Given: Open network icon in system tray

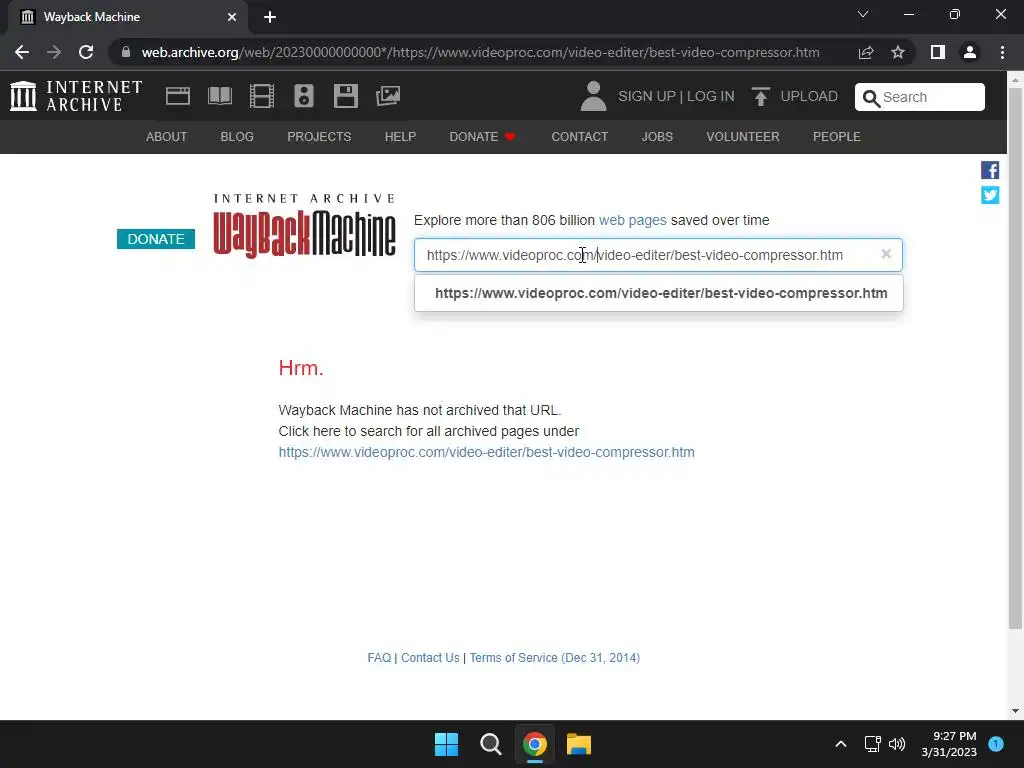Looking at the screenshot, I should pyautogui.click(x=872, y=744).
